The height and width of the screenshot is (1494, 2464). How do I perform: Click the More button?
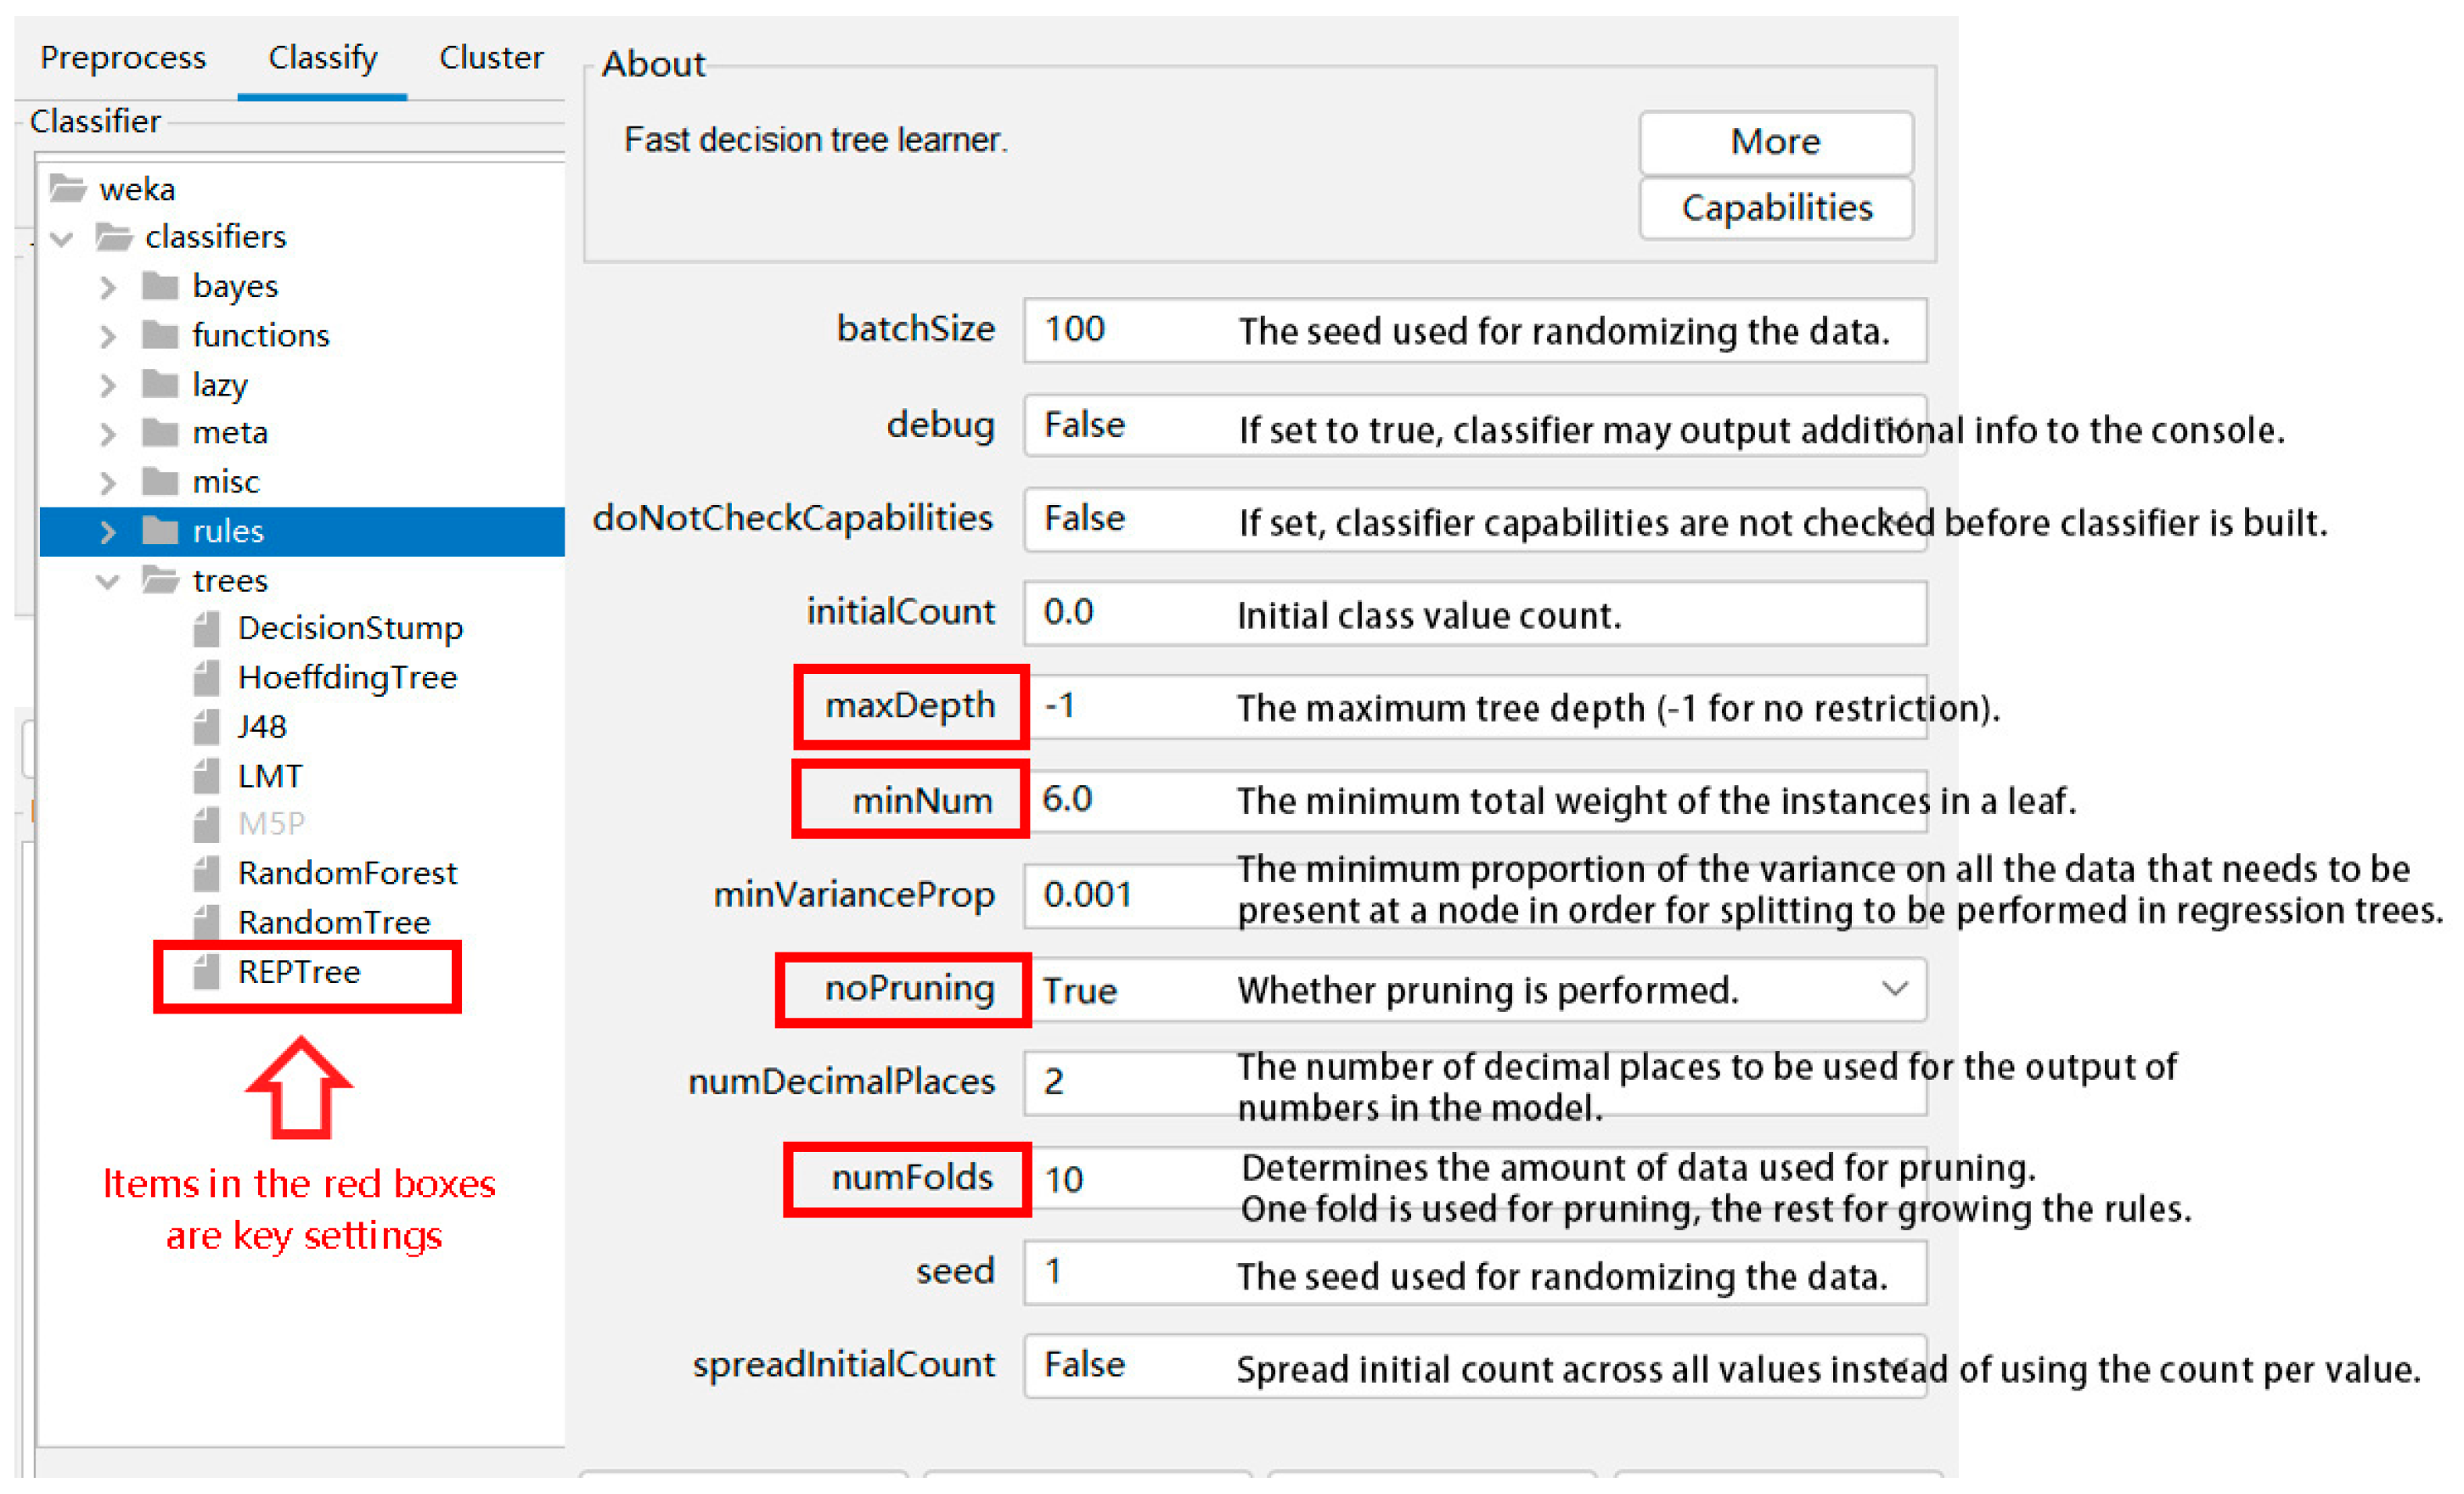(1775, 142)
